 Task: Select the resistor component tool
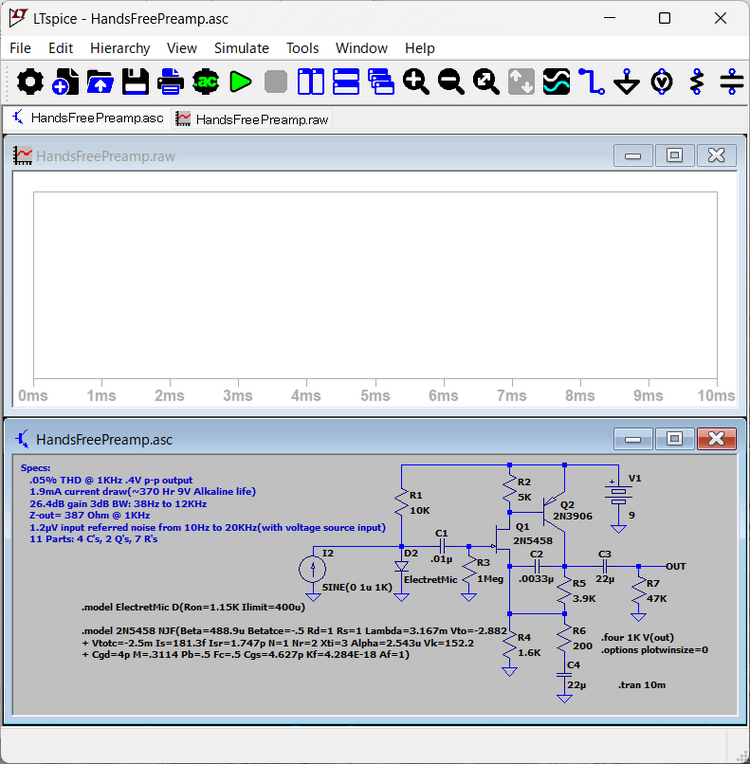[697, 82]
